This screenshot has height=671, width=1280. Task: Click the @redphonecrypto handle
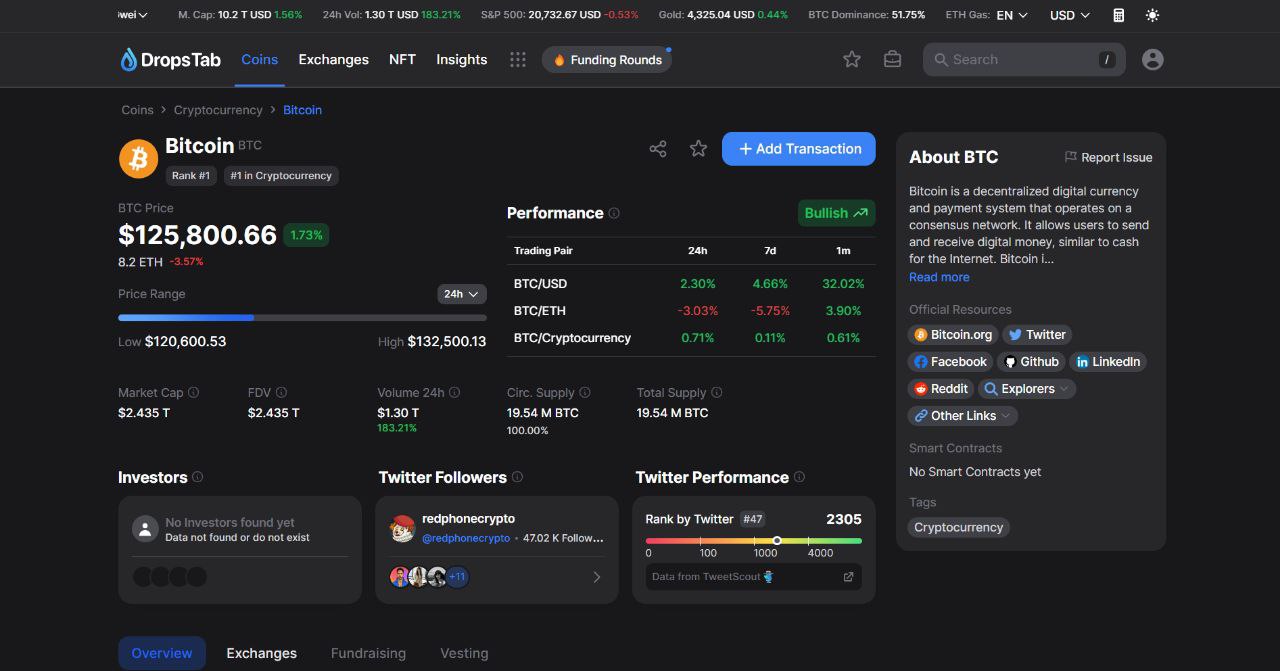(466, 538)
